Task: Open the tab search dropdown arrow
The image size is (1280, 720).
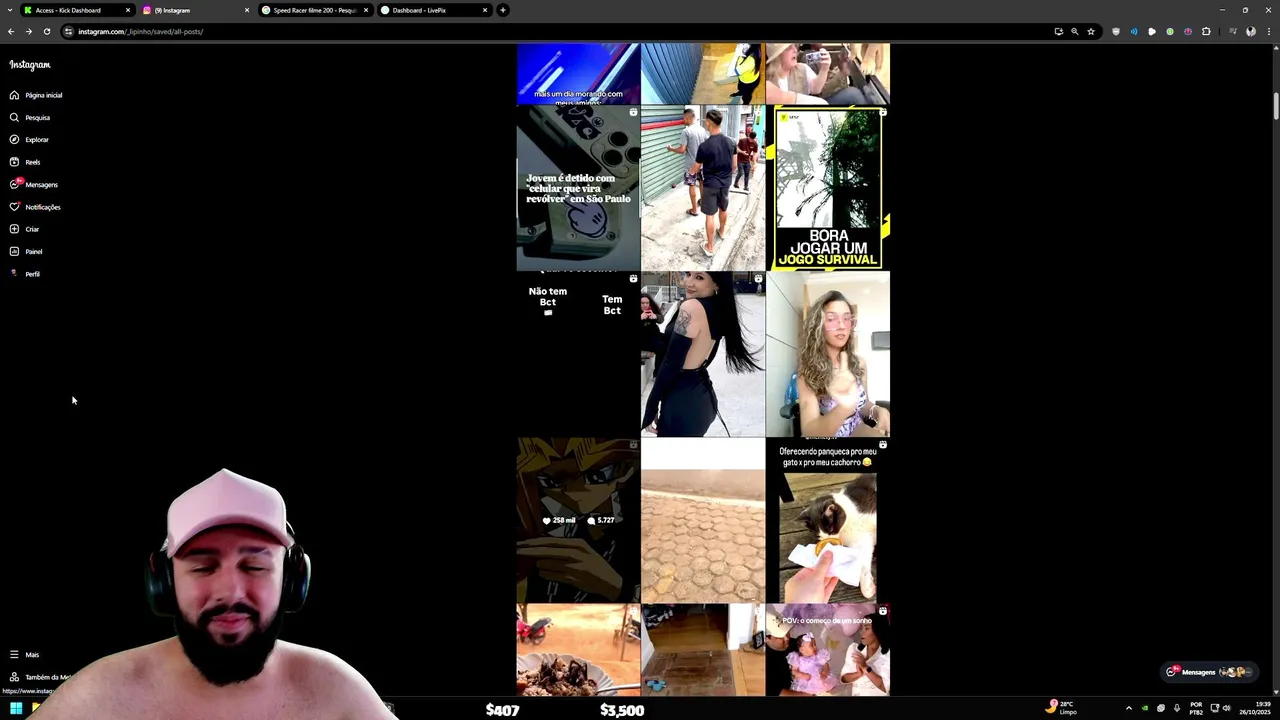Action: point(10,10)
